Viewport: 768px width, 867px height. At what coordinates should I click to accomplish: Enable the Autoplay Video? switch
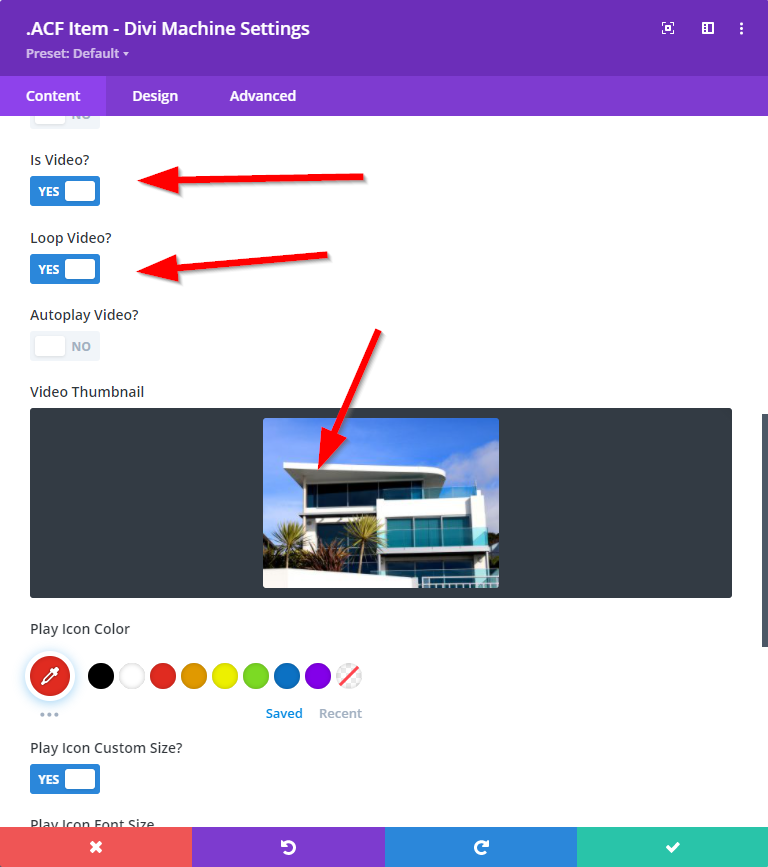(x=65, y=346)
